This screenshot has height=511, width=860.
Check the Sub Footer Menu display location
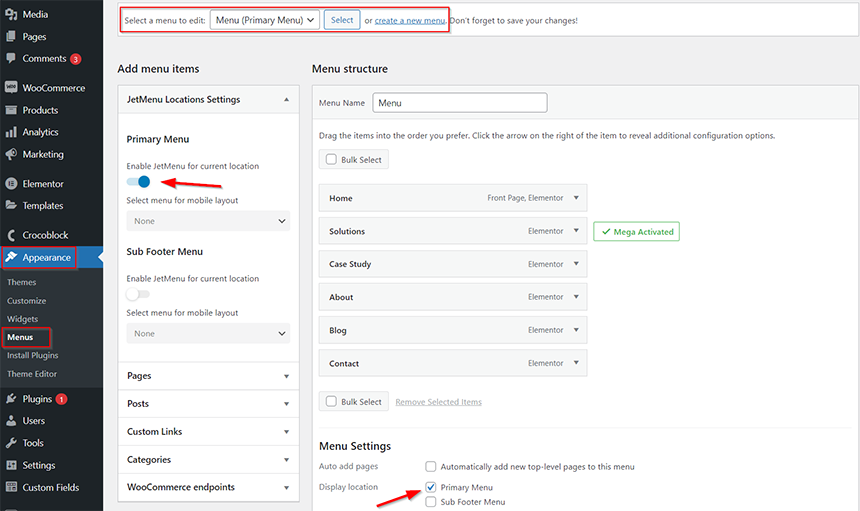pyautogui.click(x=431, y=502)
